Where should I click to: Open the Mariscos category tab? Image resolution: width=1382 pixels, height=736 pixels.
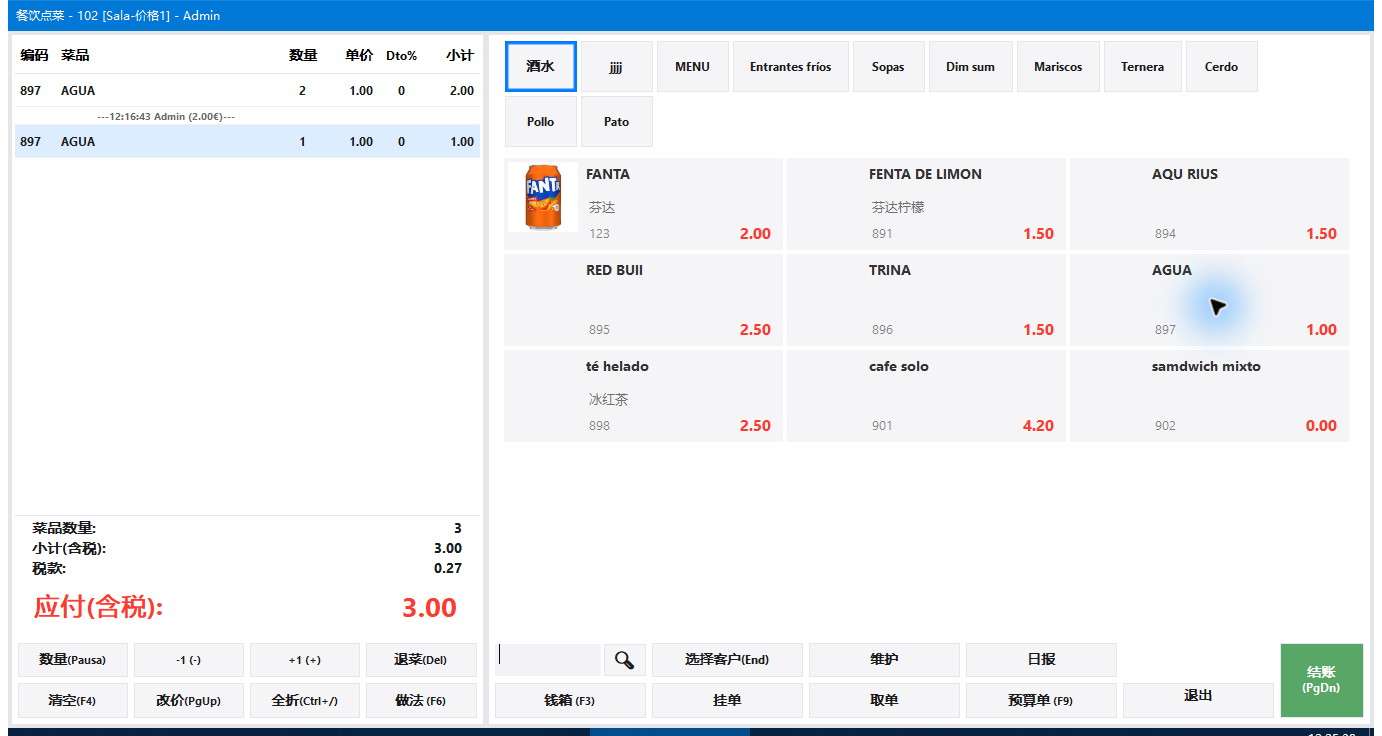pos(1058,67)
